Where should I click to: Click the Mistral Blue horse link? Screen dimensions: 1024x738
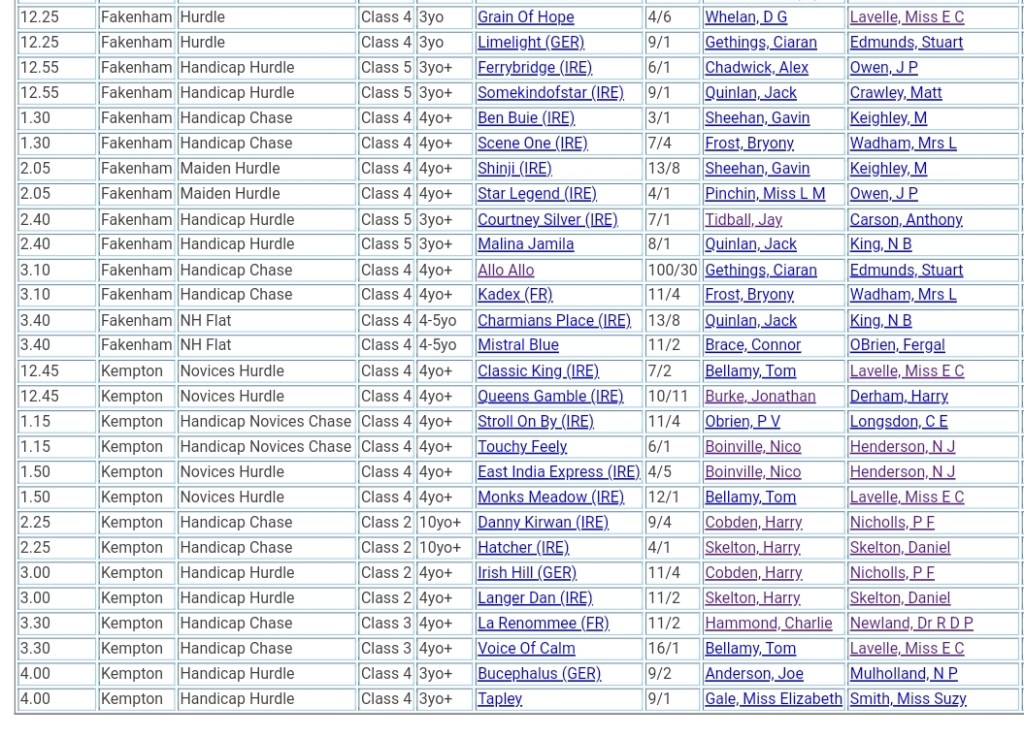pos(517,345)
